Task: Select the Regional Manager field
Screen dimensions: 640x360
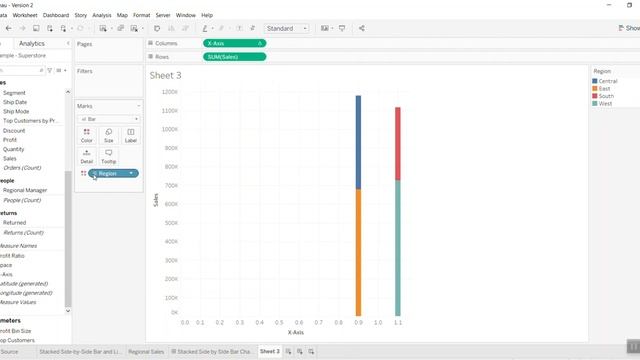Action: [25, 190]
